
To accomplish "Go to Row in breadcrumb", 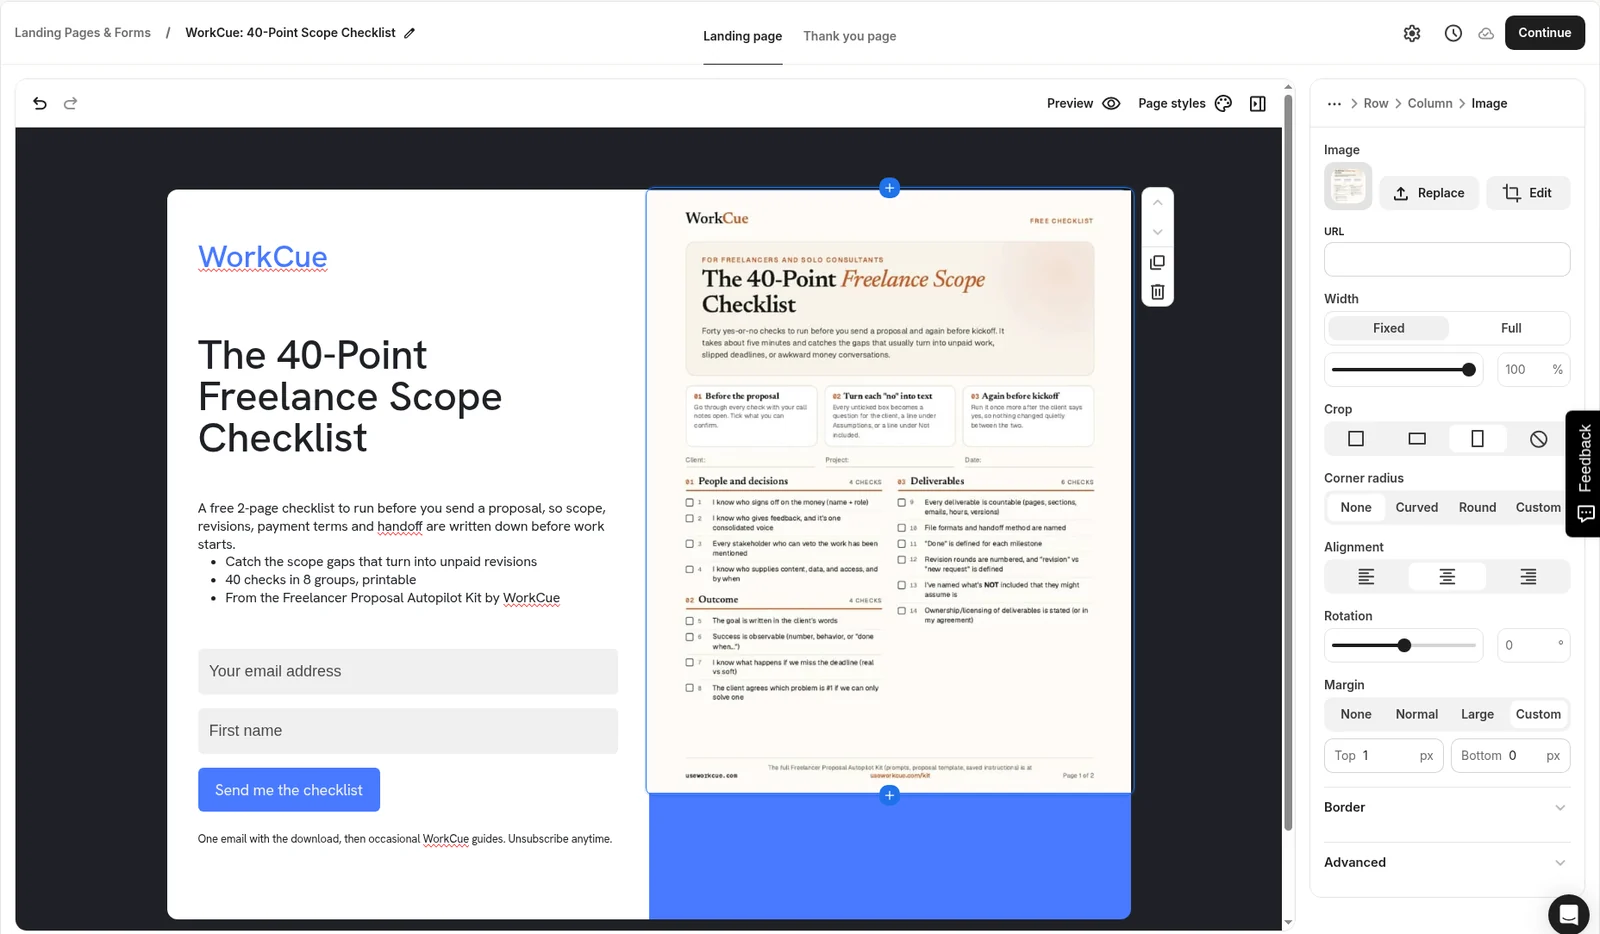I will click(1376, 103).
